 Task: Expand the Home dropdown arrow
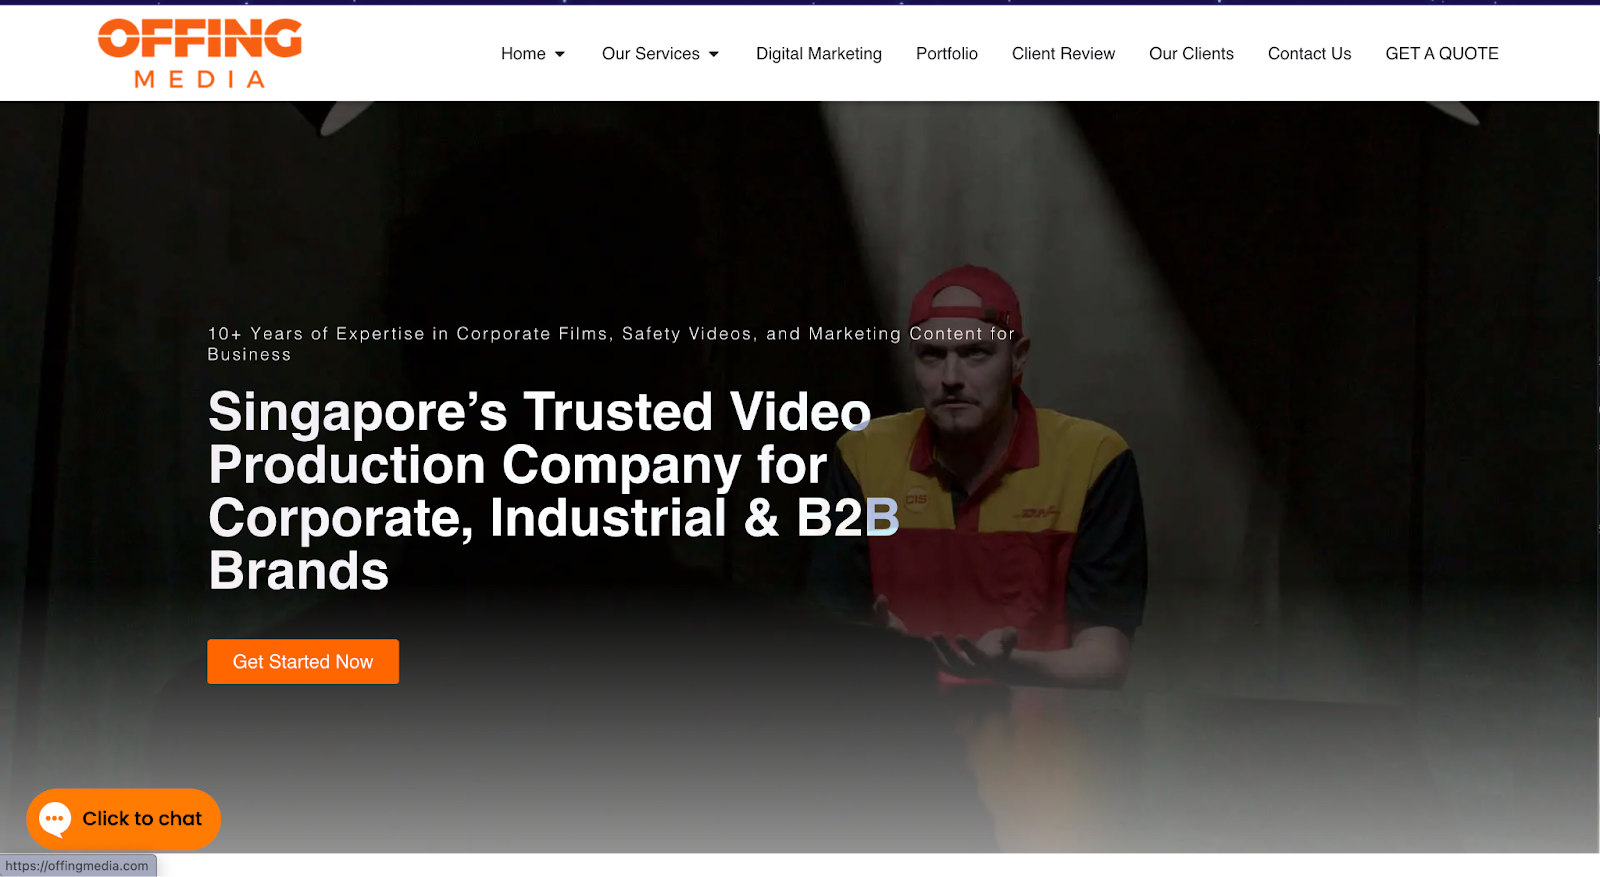click(560, 54)
